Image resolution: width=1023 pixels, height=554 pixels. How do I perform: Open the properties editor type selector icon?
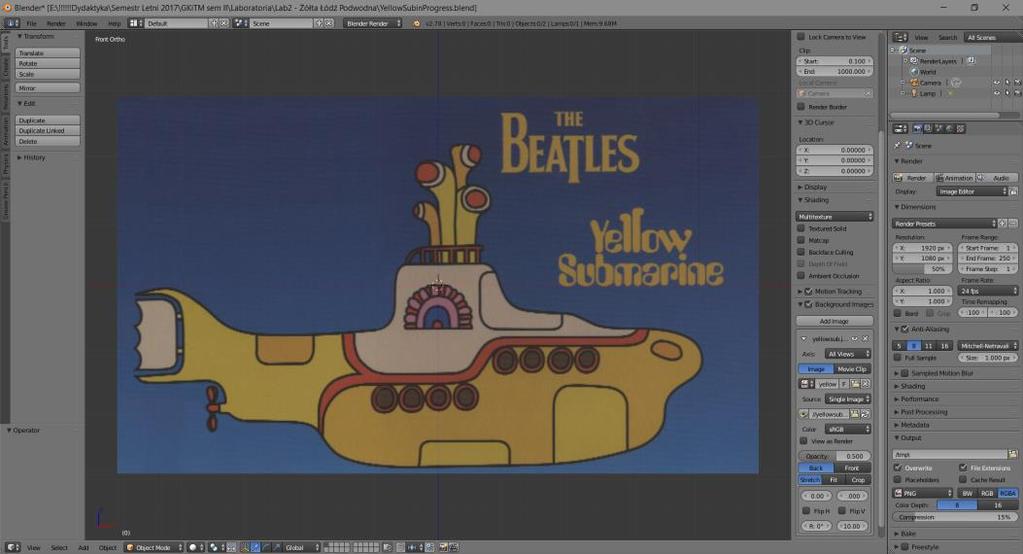(900, 129)
